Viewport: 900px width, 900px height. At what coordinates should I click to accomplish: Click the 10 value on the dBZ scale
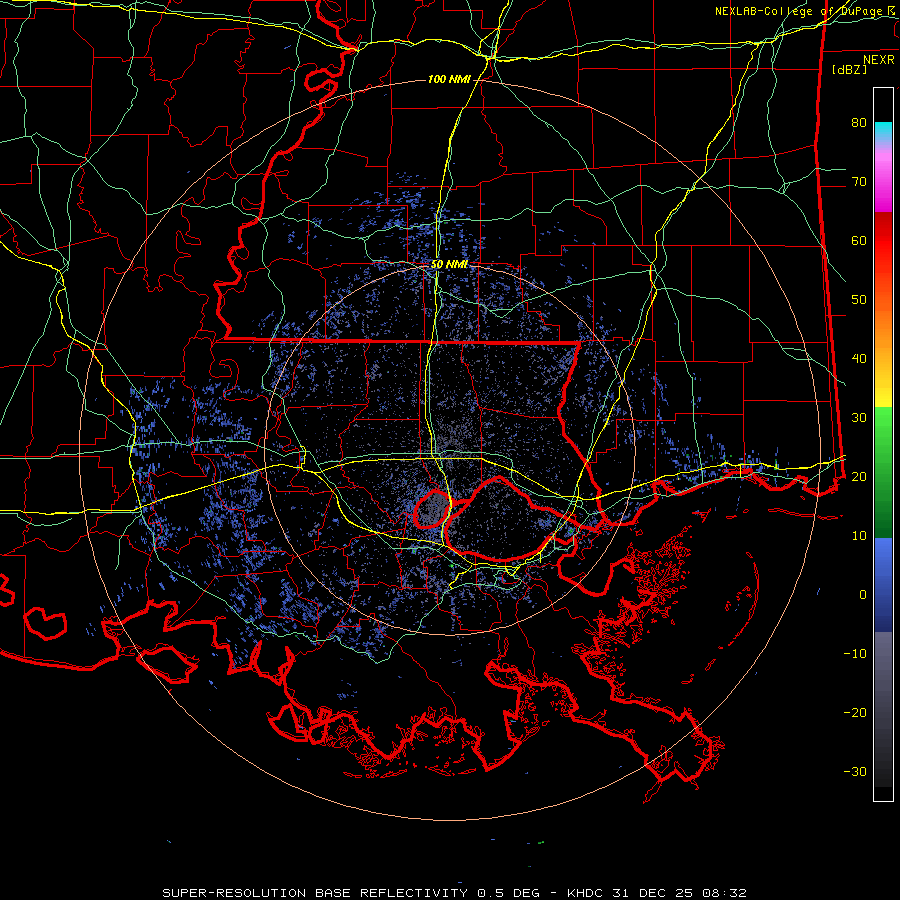(x=859, y=536)
